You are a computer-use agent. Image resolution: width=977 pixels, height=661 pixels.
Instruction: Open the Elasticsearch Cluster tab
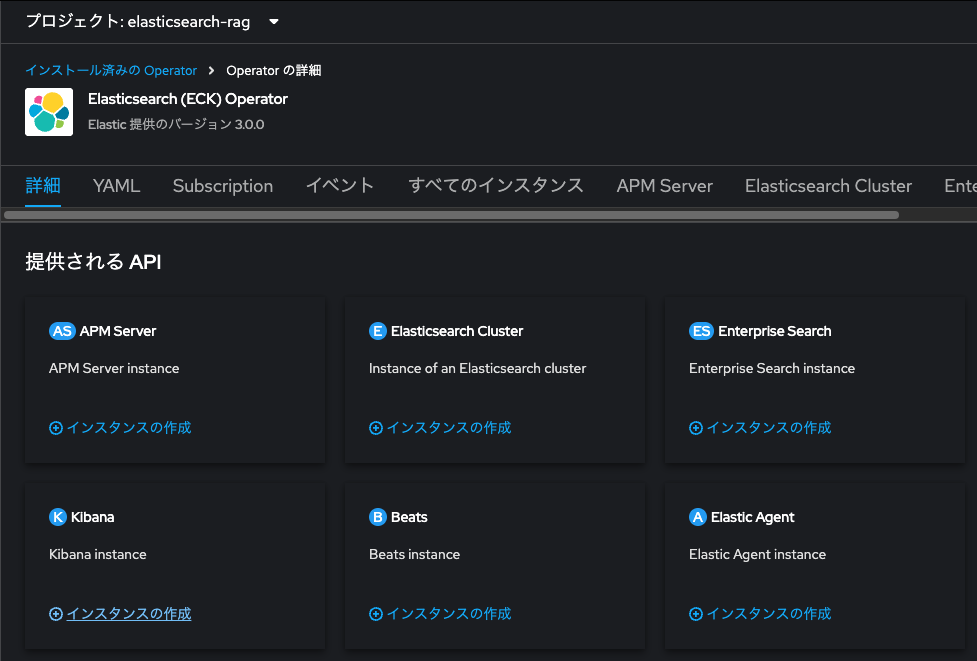click(x=828, y=186)
